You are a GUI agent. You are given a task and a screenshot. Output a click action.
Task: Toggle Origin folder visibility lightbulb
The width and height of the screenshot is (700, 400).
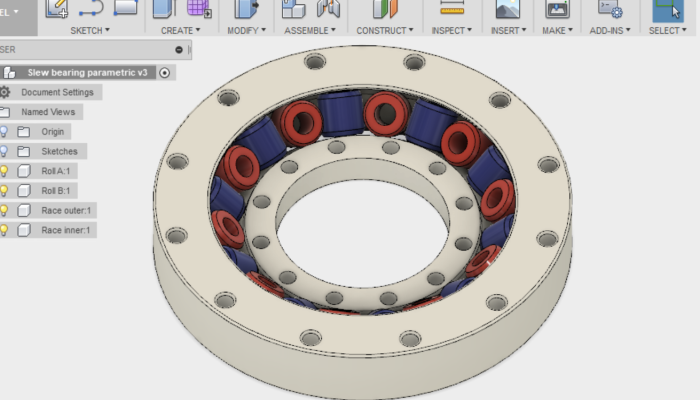pyautogui.click(x=4, y=132)
